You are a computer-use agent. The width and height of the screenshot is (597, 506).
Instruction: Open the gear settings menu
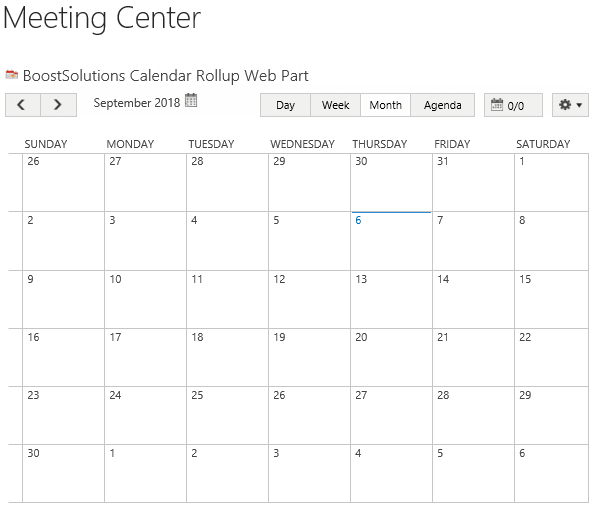tap(565, 105)
